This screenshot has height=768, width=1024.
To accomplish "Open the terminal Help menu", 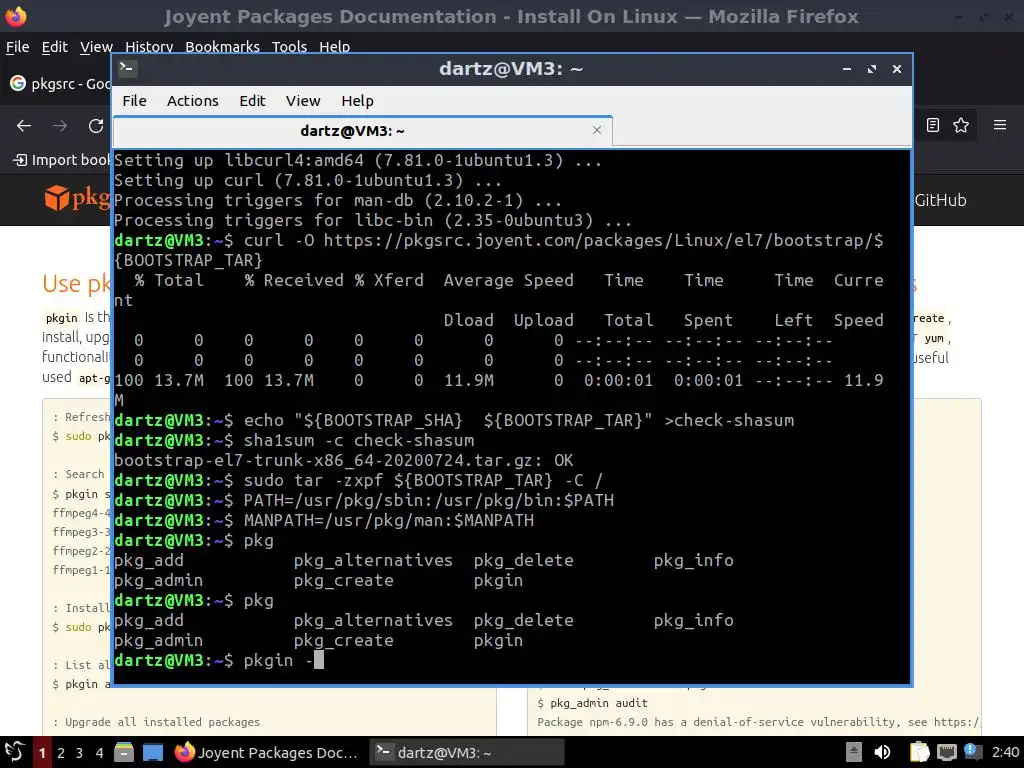I will 357,101.
